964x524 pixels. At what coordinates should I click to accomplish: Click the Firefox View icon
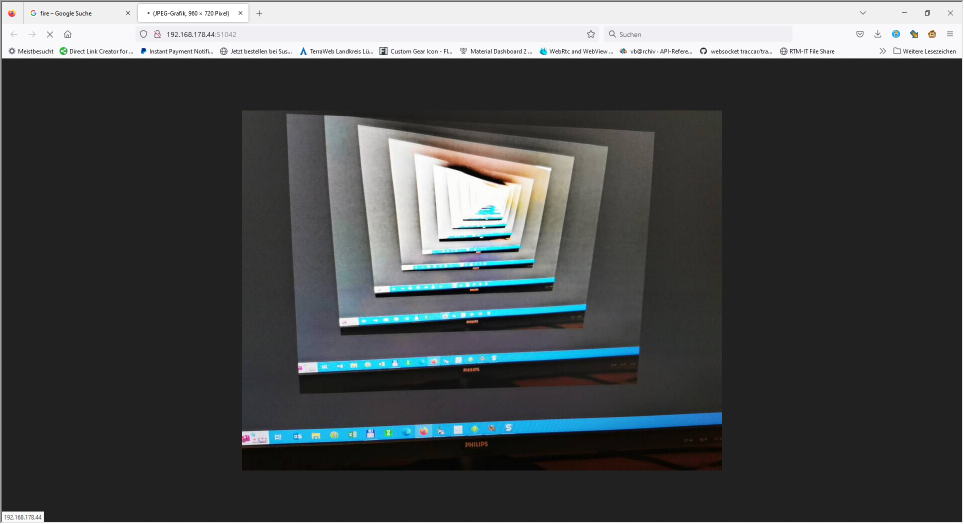click(x=12, y=13)
